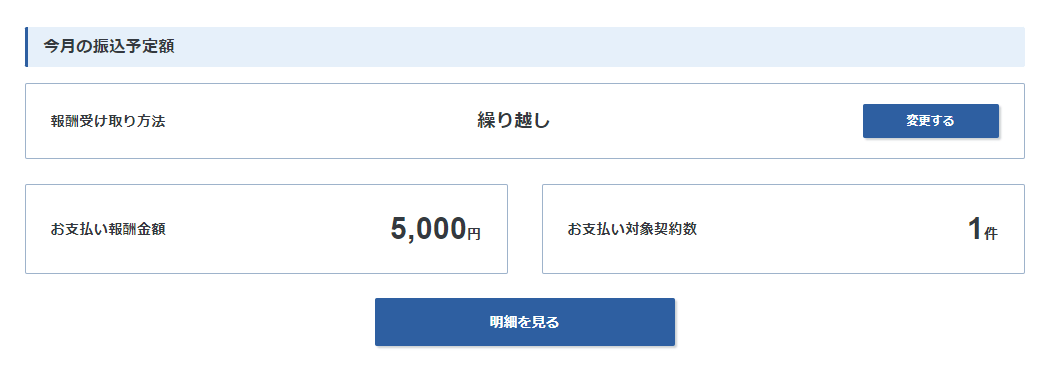The width and height of the screenshot is (1052, 371).
Task: Click the 円 unit beside 5,000
Action: [x=474, y=234]
